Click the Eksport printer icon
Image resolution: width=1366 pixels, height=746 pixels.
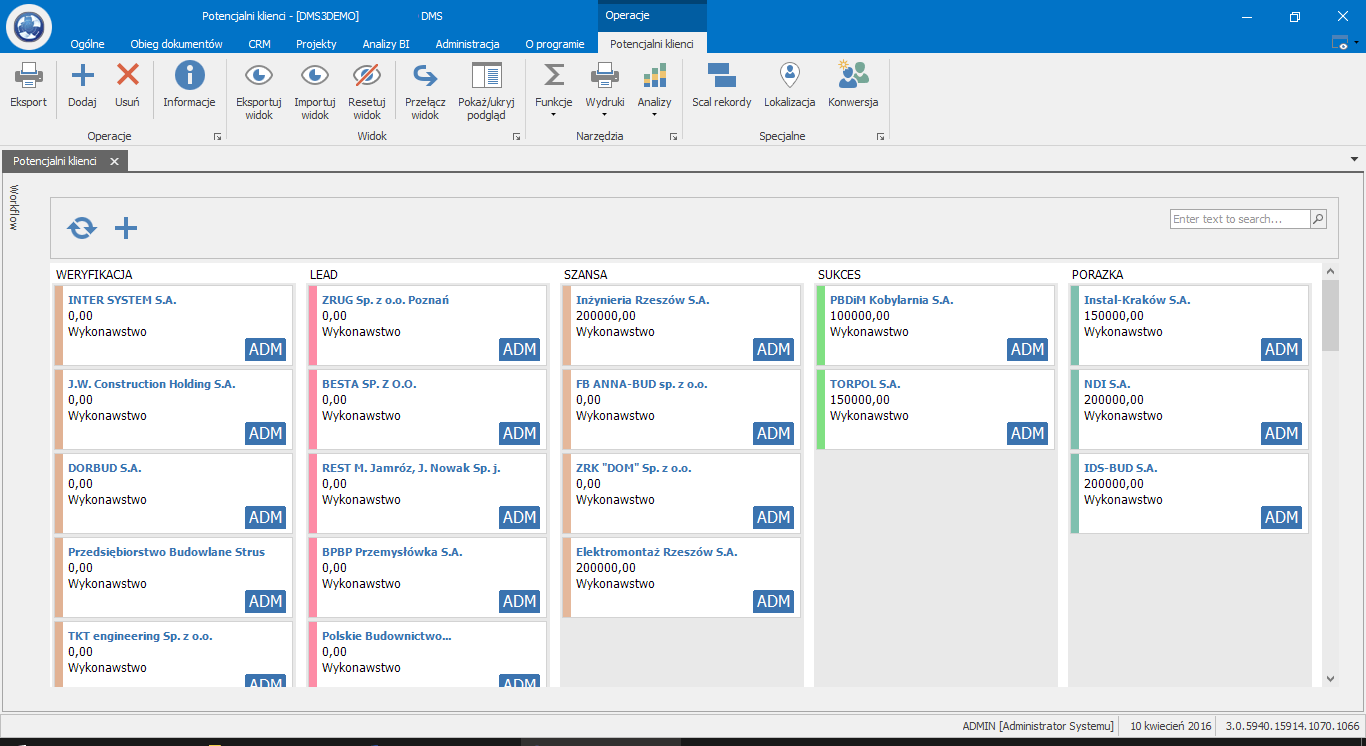[28, 75]
